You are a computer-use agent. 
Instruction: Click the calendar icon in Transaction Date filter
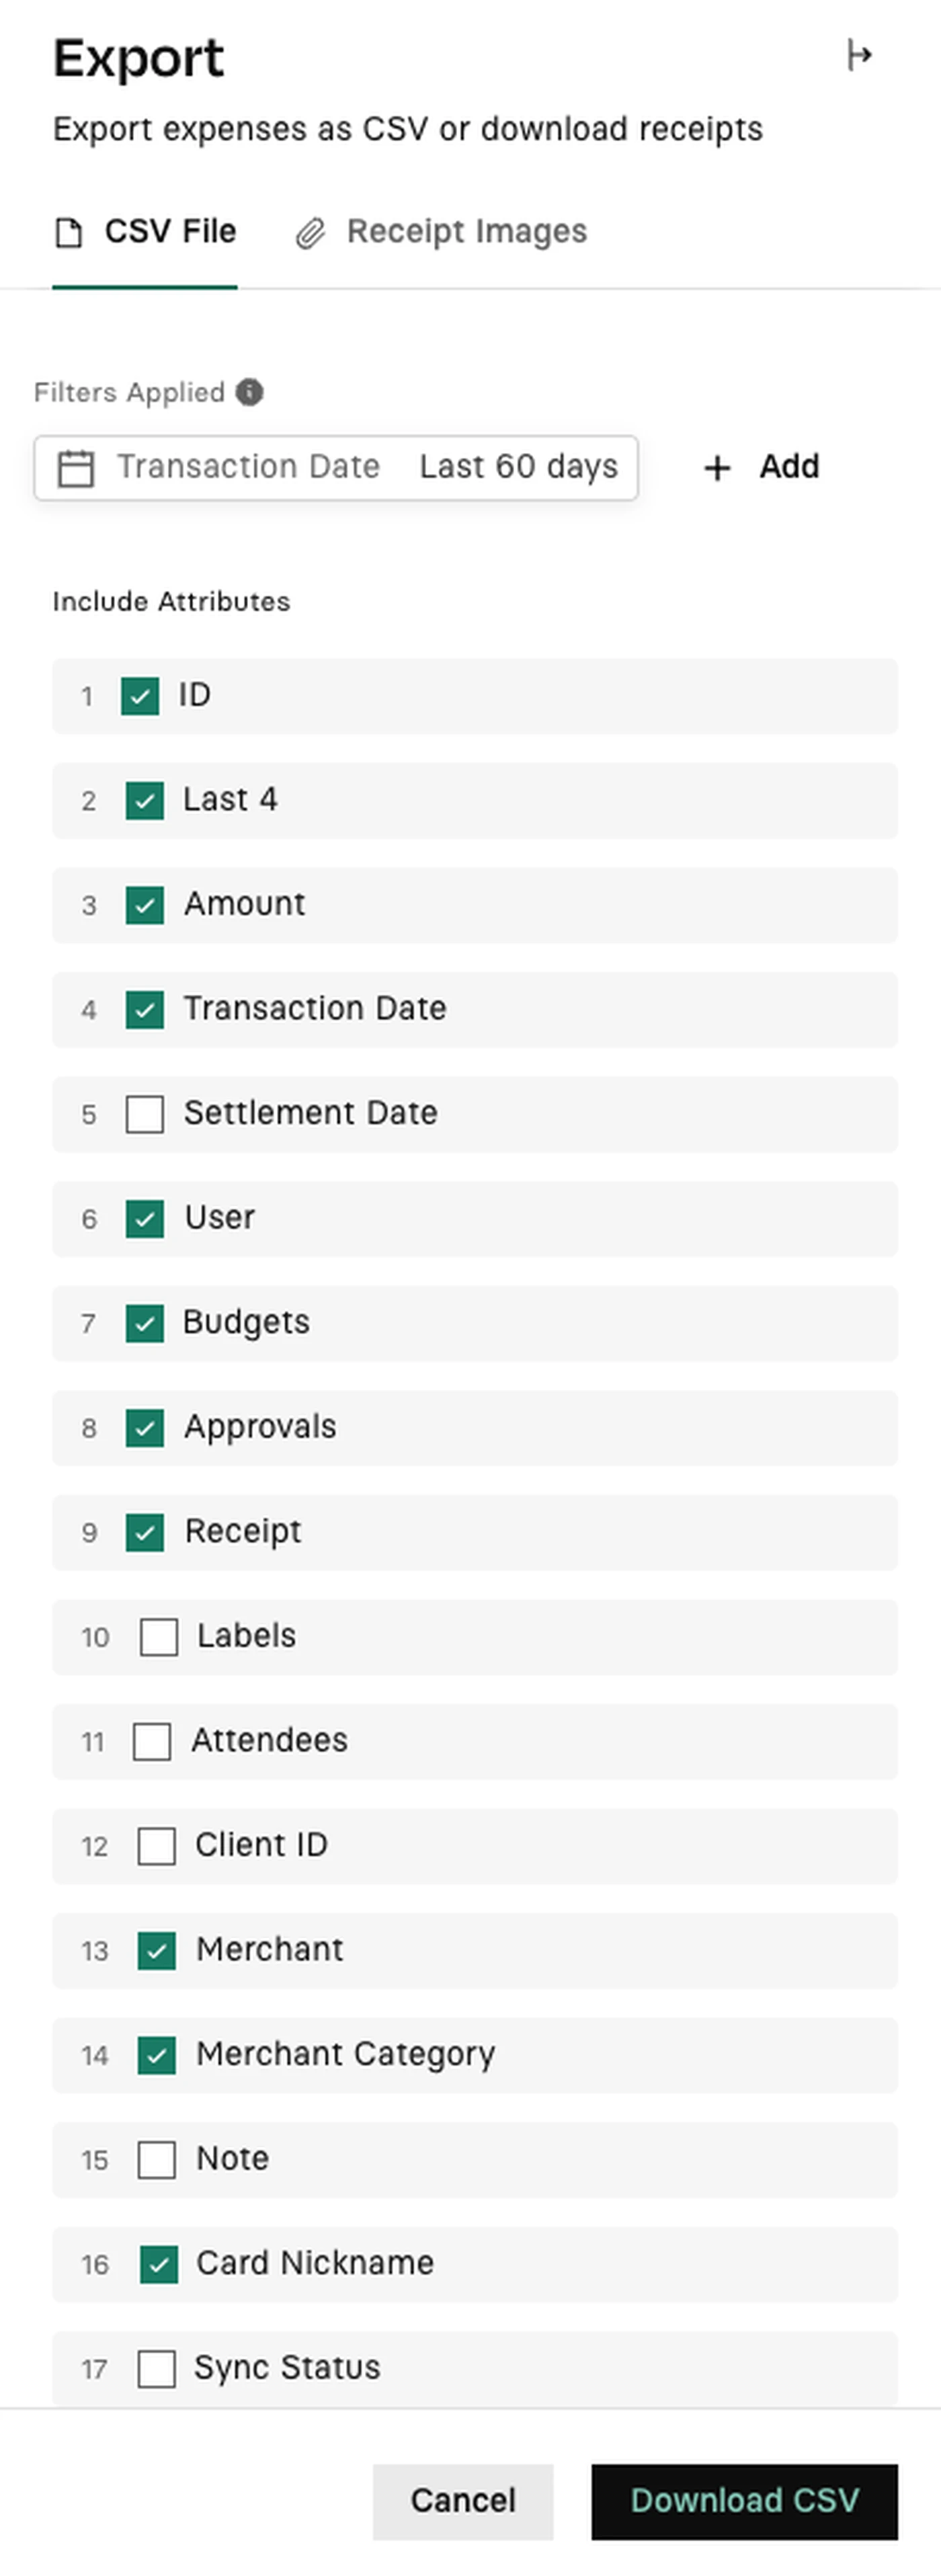click(x=76, y=467)
